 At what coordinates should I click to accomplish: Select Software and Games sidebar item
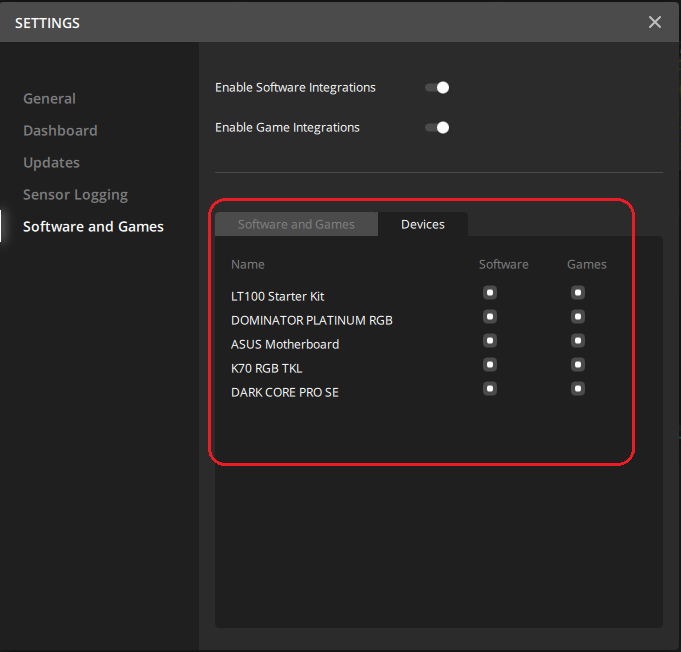tap(93, 227)
